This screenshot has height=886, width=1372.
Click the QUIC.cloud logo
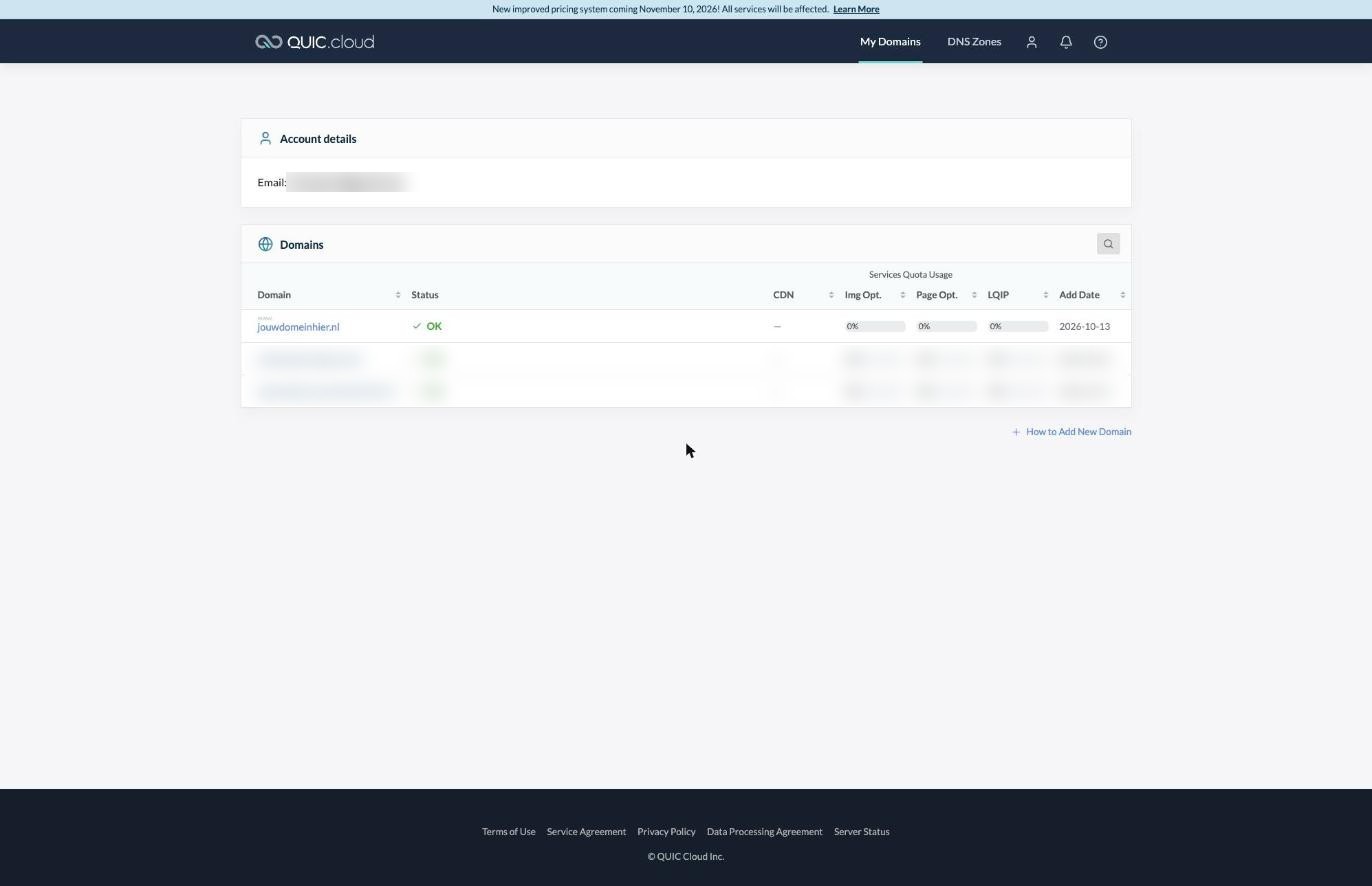pos(314,42)
